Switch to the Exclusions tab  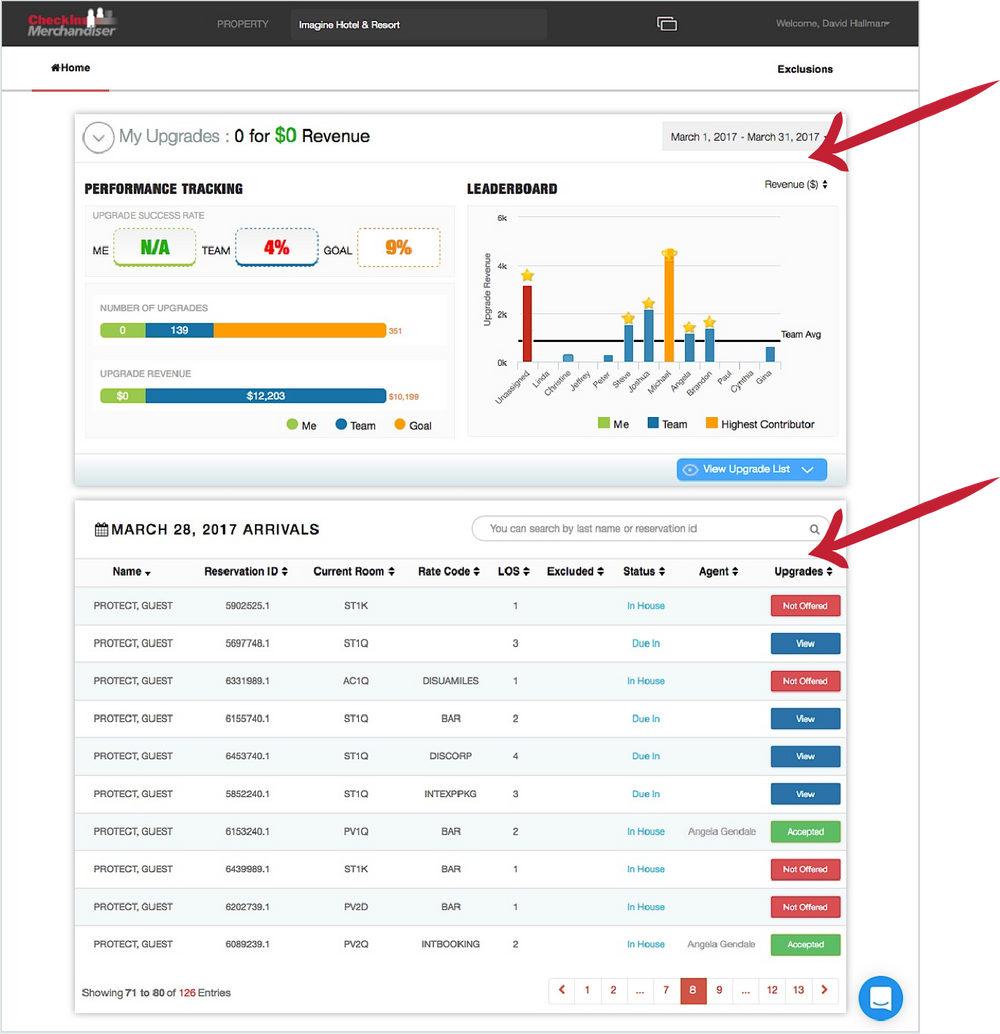pyautogui.click(x=806, y=69)
